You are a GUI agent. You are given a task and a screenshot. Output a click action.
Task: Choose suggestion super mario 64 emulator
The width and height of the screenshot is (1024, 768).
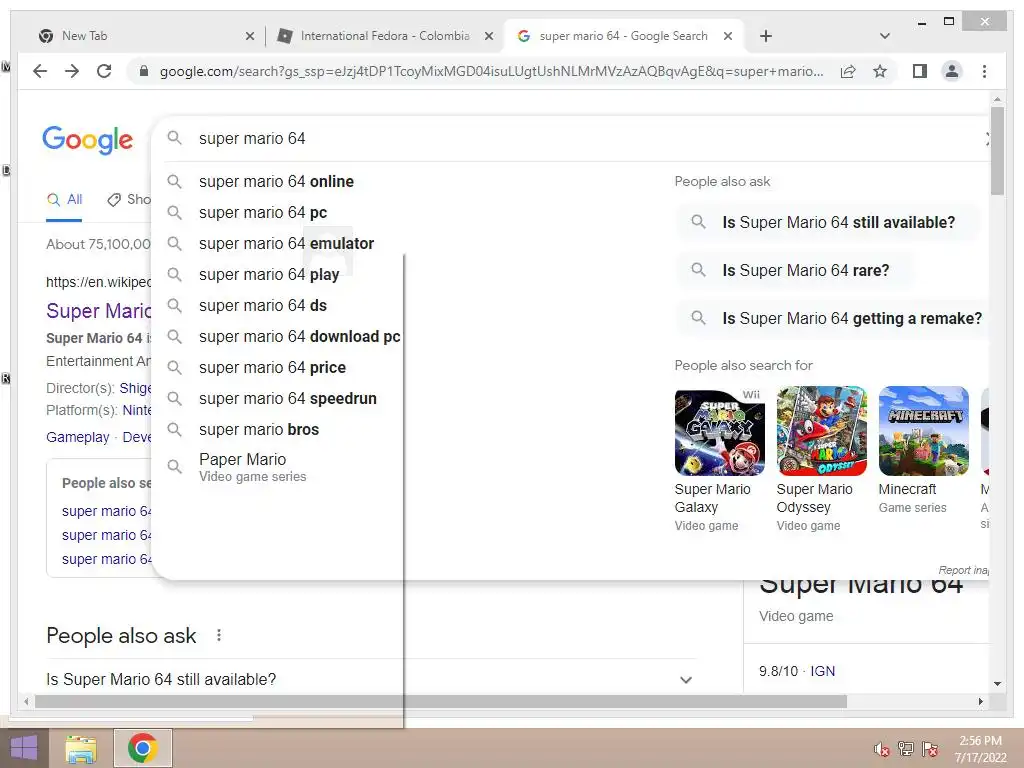coord(286,244)
